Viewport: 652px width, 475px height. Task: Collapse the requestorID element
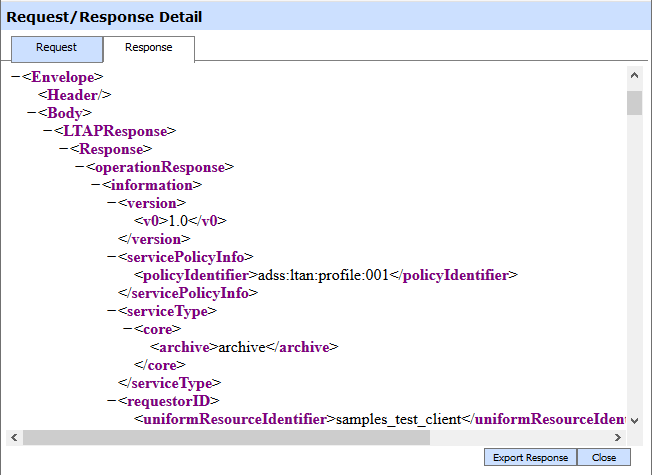coord(110,401)
